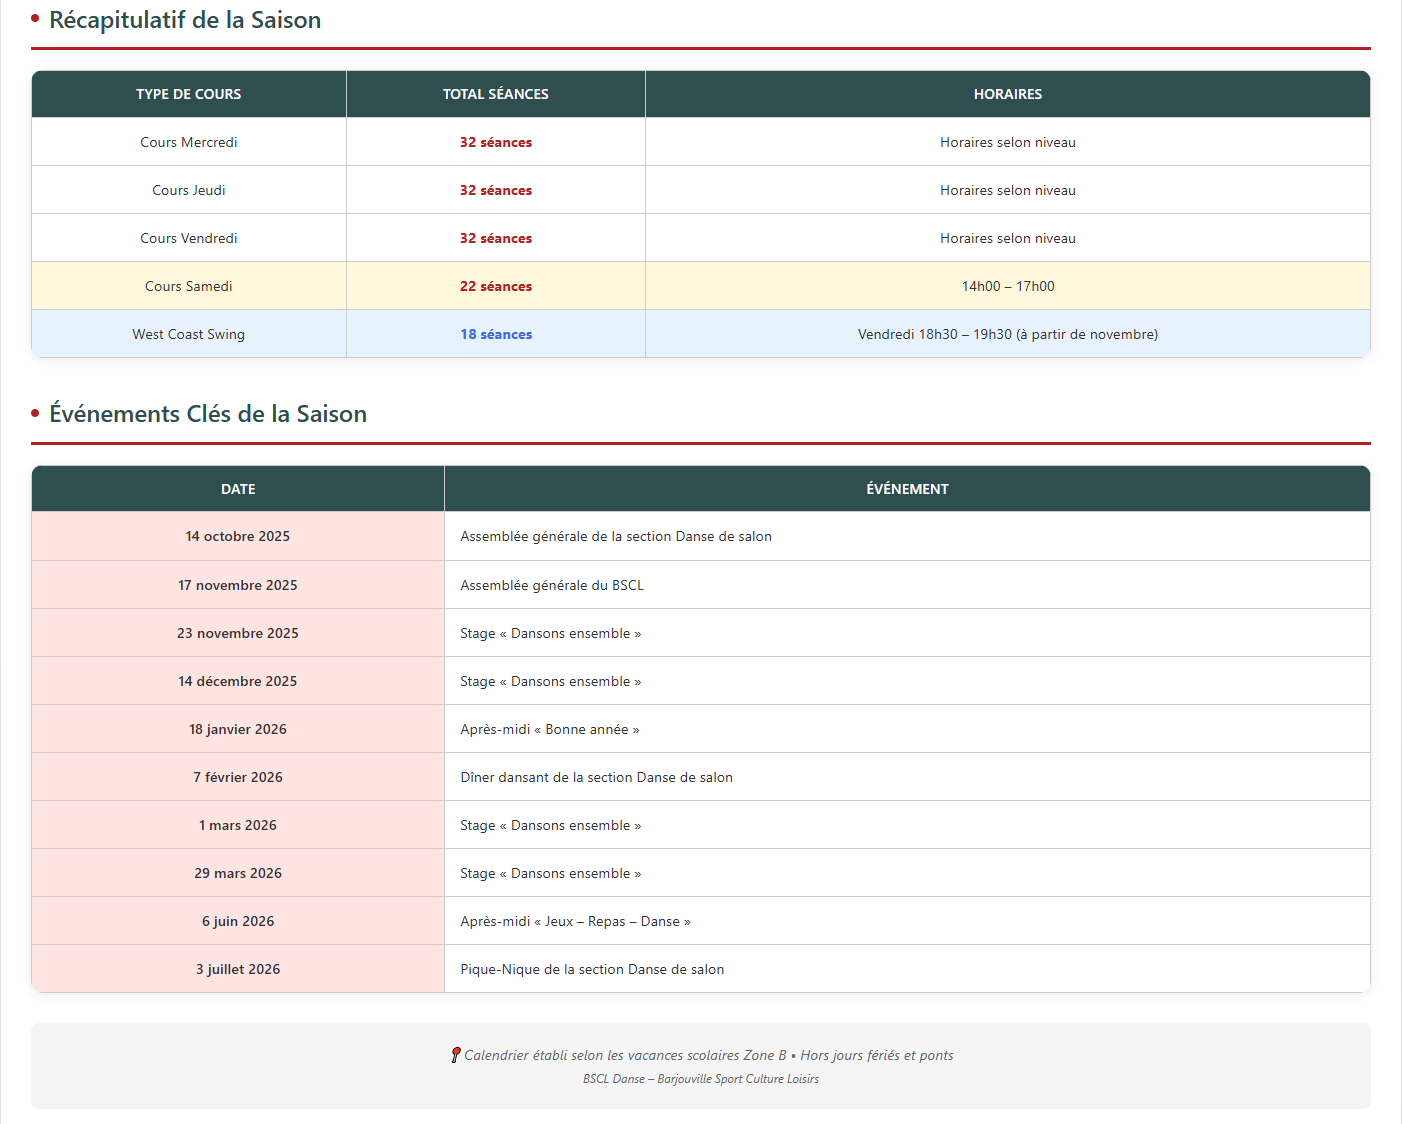Viewport: 1402px width, 1124px height.
Task: Click the HORAIRES column header
Action: coord(1007,94)
